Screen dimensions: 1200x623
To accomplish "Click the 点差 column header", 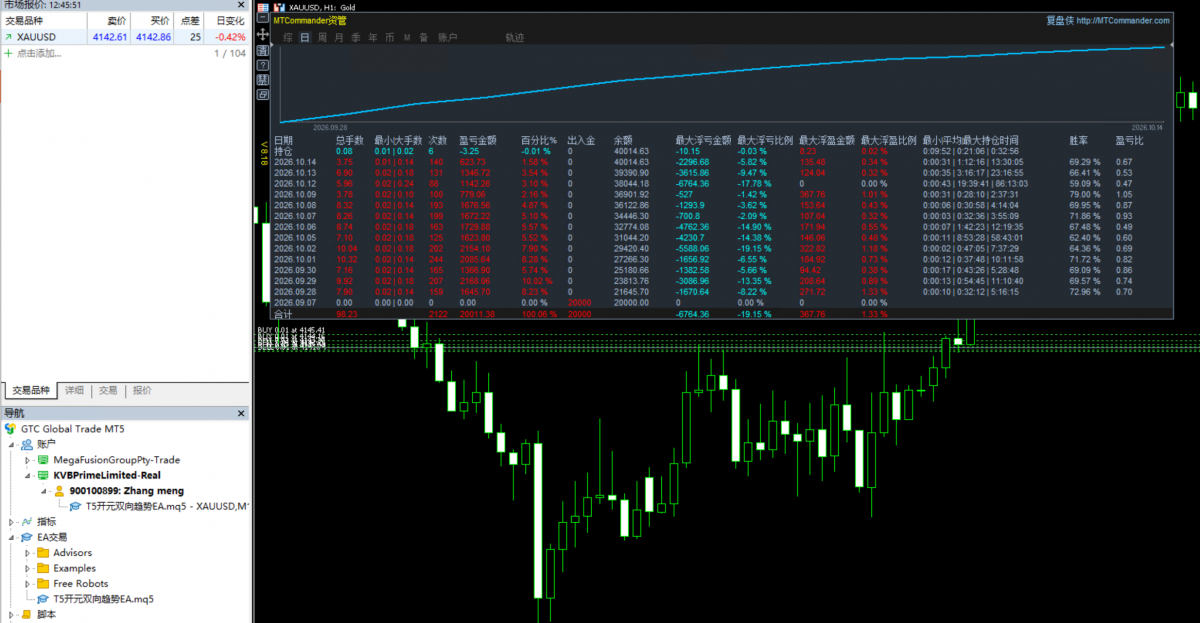I will [189, 20].
